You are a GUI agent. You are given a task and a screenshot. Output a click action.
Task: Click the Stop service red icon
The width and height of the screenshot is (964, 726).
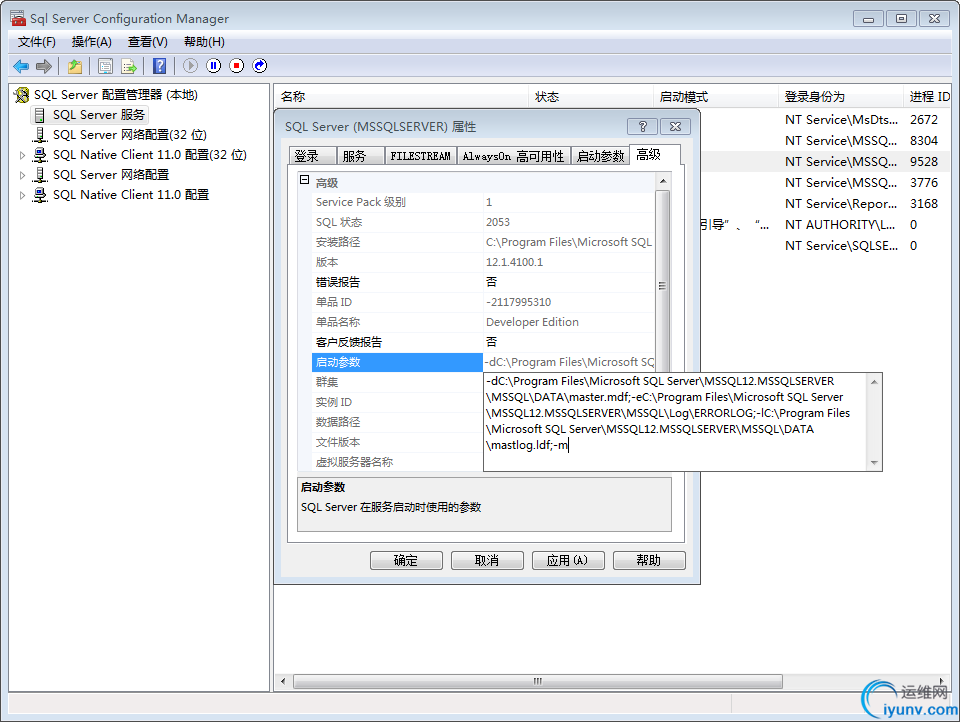pos(237,66)
